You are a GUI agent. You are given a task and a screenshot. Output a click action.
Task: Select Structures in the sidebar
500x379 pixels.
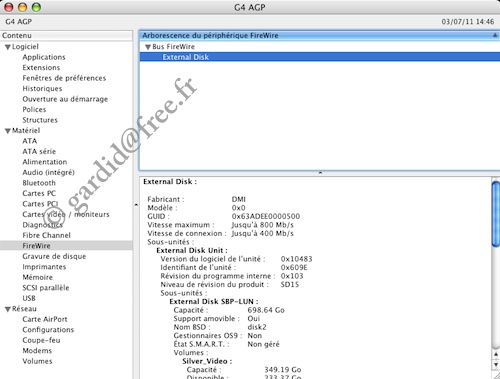click(40, 120)
